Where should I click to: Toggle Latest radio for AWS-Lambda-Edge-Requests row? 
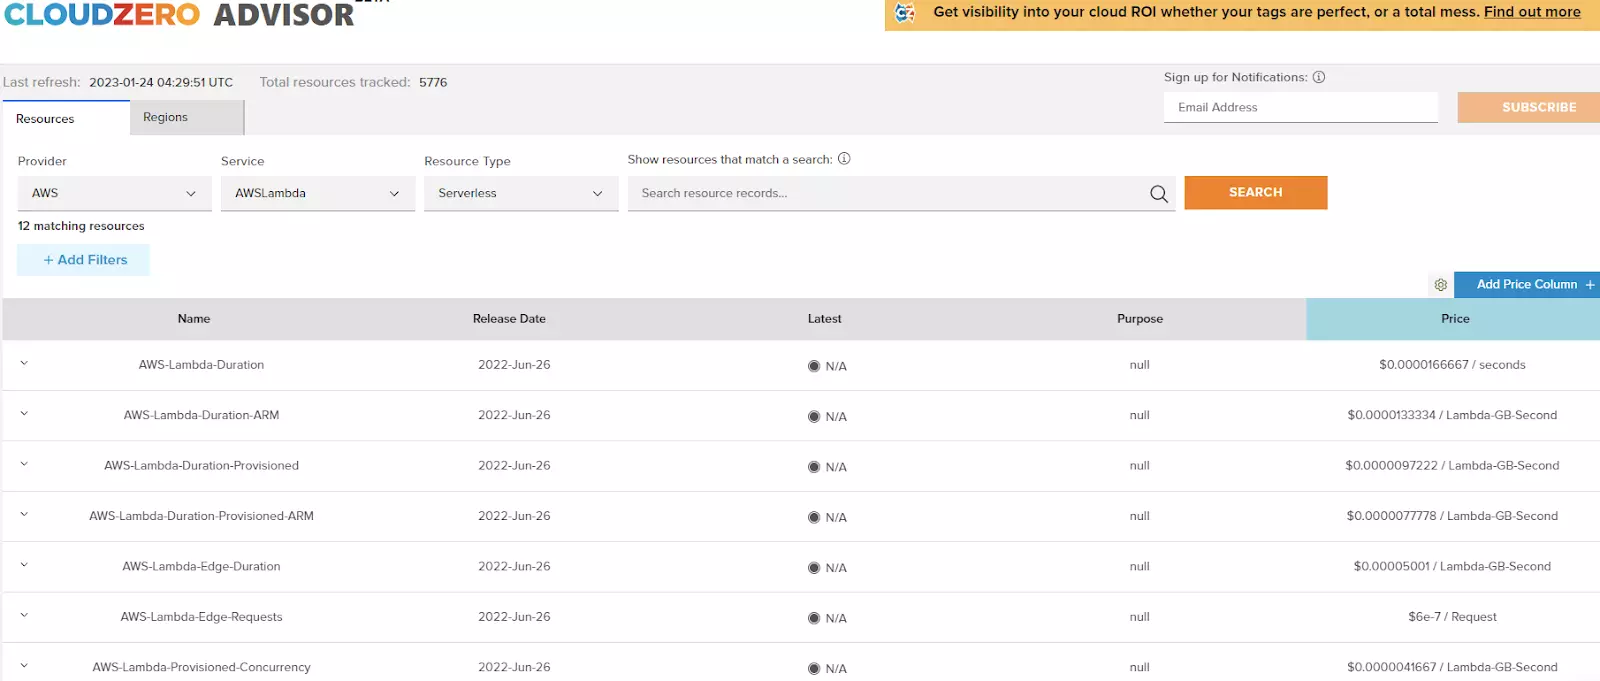(814, 618)
